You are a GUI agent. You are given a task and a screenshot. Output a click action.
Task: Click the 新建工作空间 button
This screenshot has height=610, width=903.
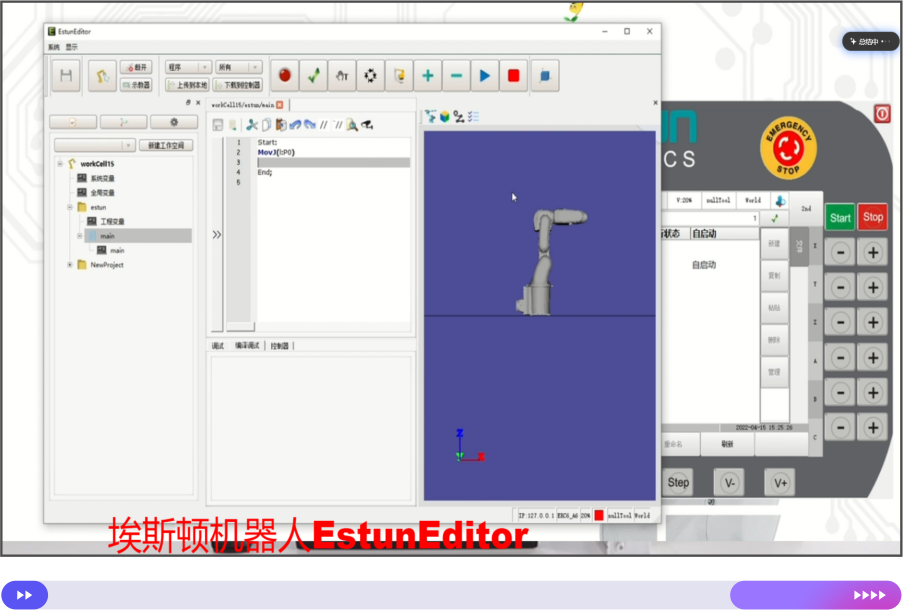click(x=167, y=145)
